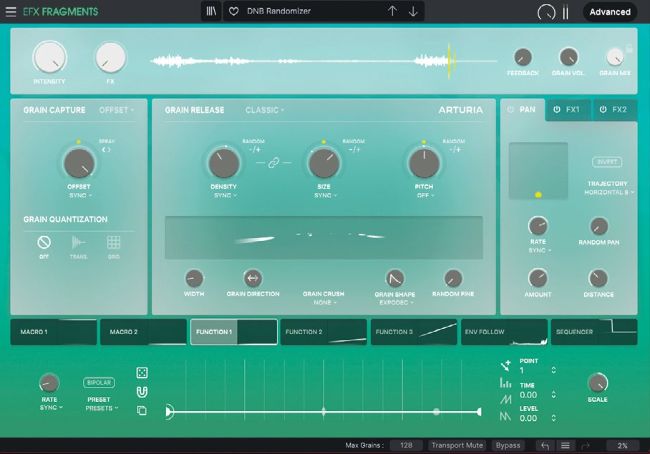Open the preset library browser

211,12
